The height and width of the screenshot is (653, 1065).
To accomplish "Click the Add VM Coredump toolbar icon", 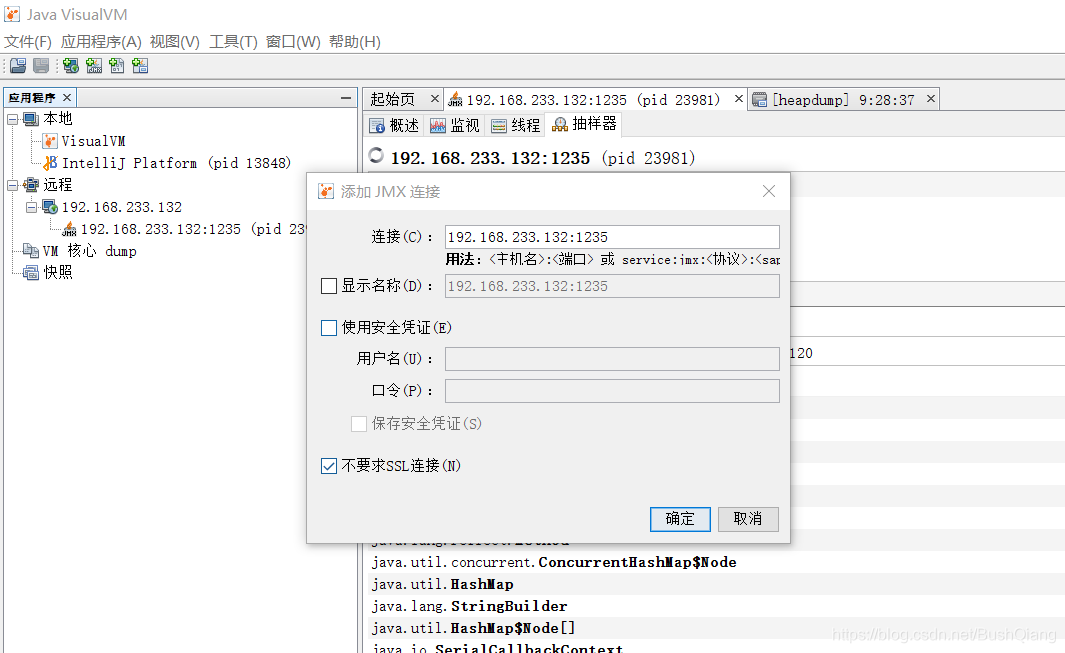I will click(117, 66).
